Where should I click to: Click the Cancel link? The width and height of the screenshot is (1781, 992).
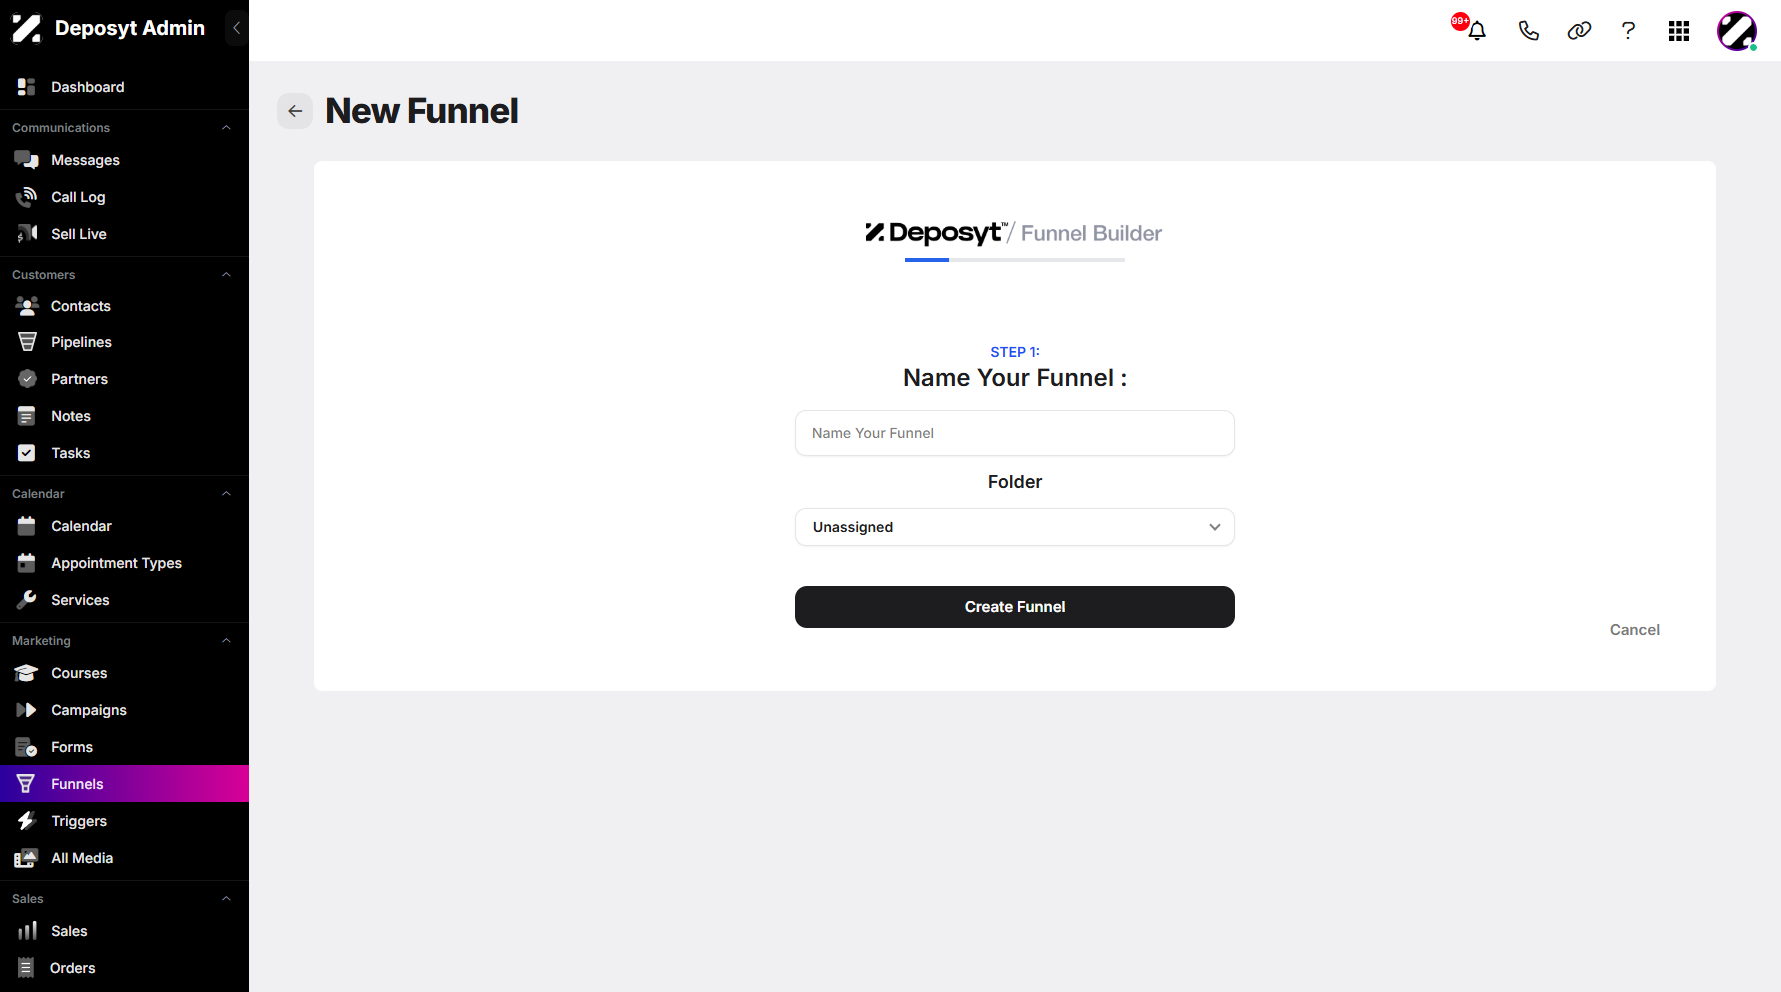pyautogui.click(x=1635, y=630)
